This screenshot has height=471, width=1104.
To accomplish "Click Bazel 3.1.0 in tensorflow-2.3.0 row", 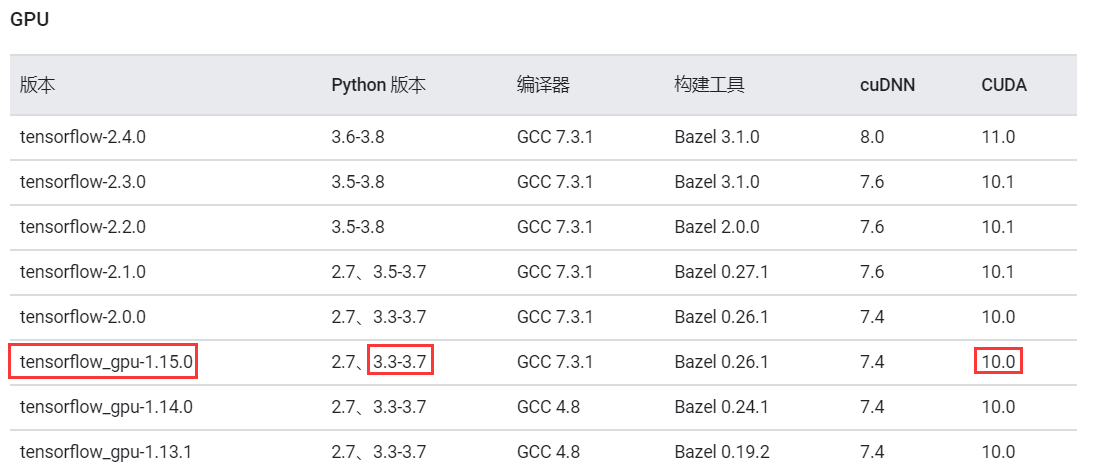I will (717, 182).
